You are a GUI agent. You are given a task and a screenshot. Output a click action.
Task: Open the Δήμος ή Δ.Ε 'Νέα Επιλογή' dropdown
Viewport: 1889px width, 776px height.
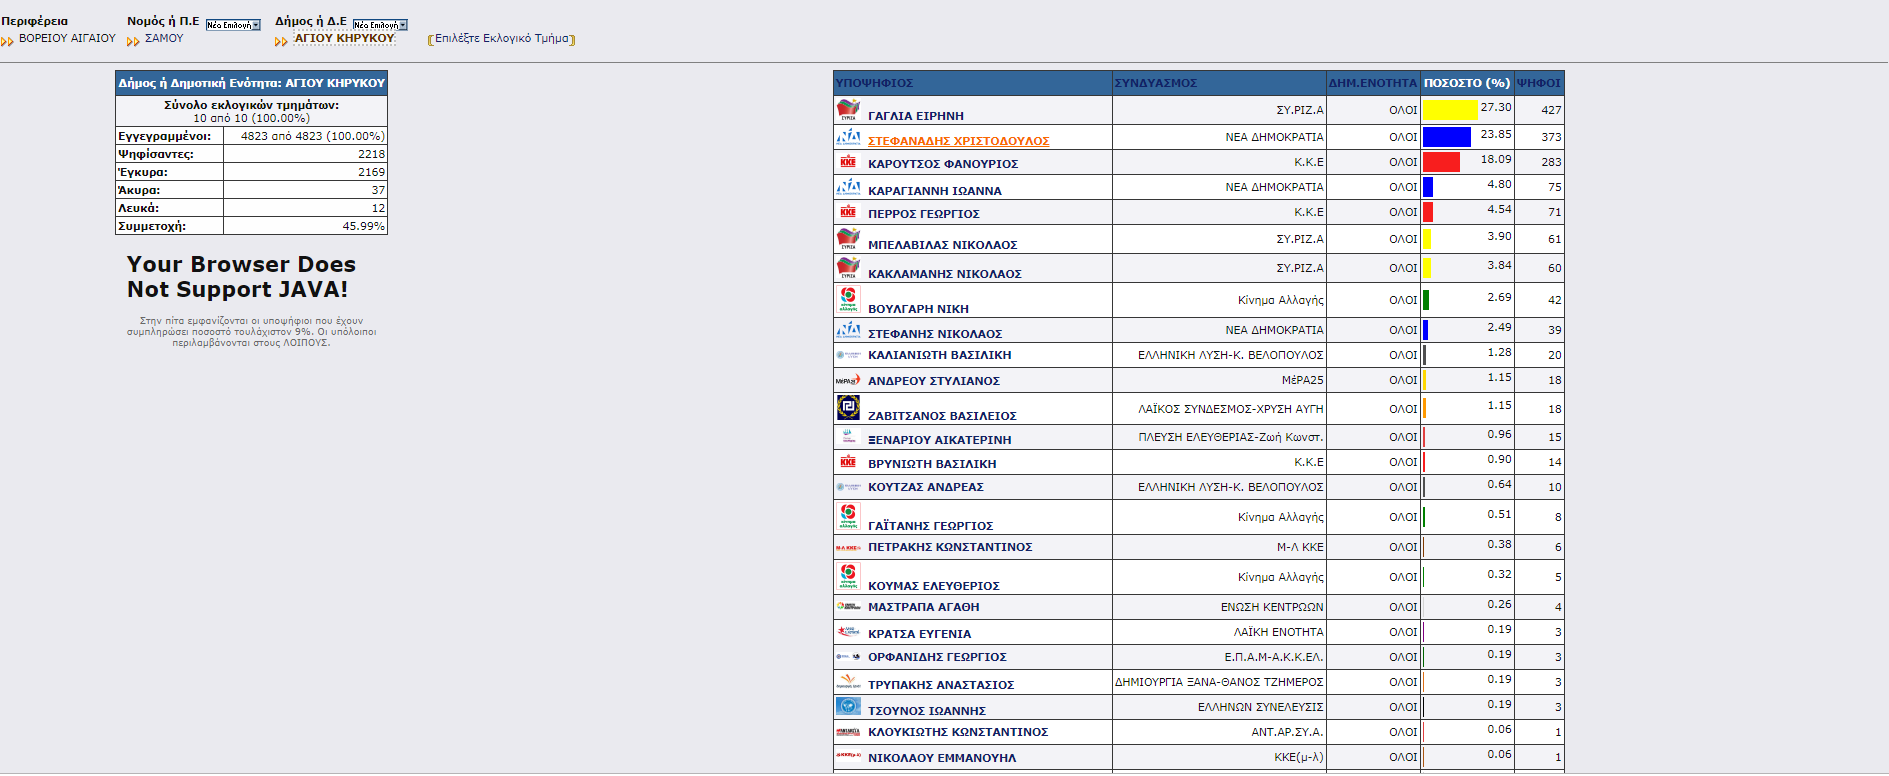point(380,25)
